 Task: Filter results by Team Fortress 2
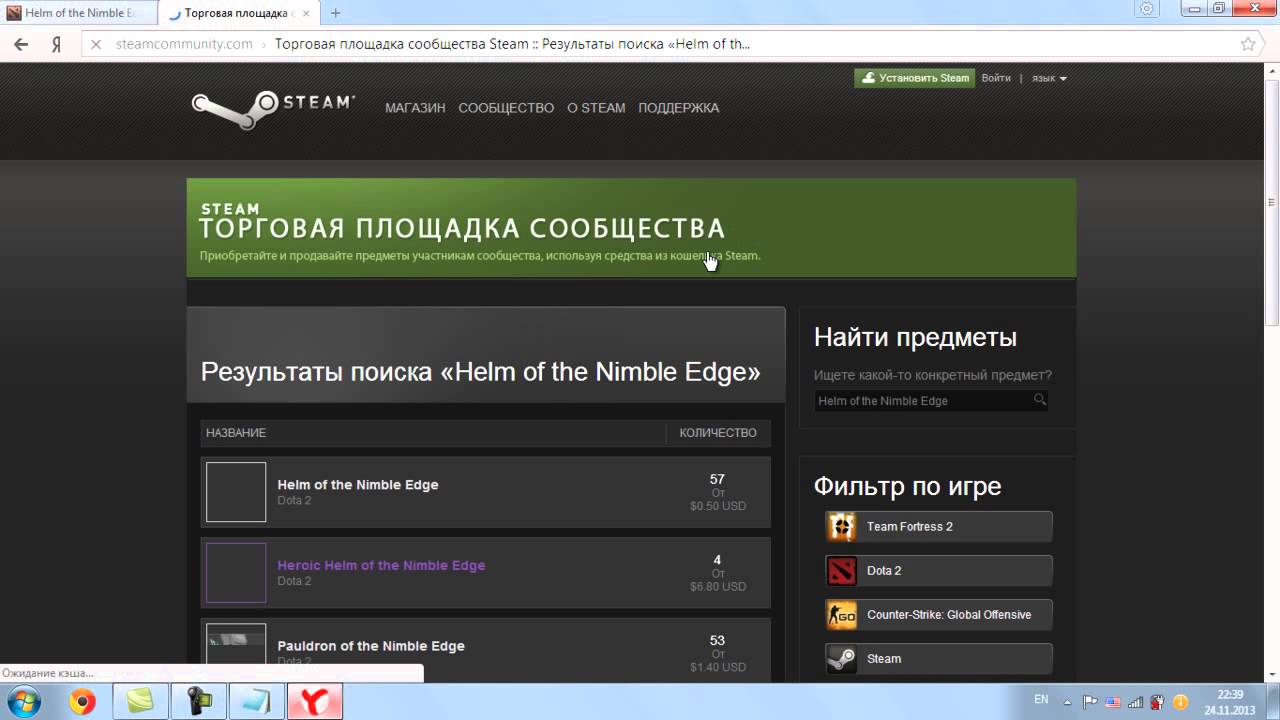tap(939, 527)
